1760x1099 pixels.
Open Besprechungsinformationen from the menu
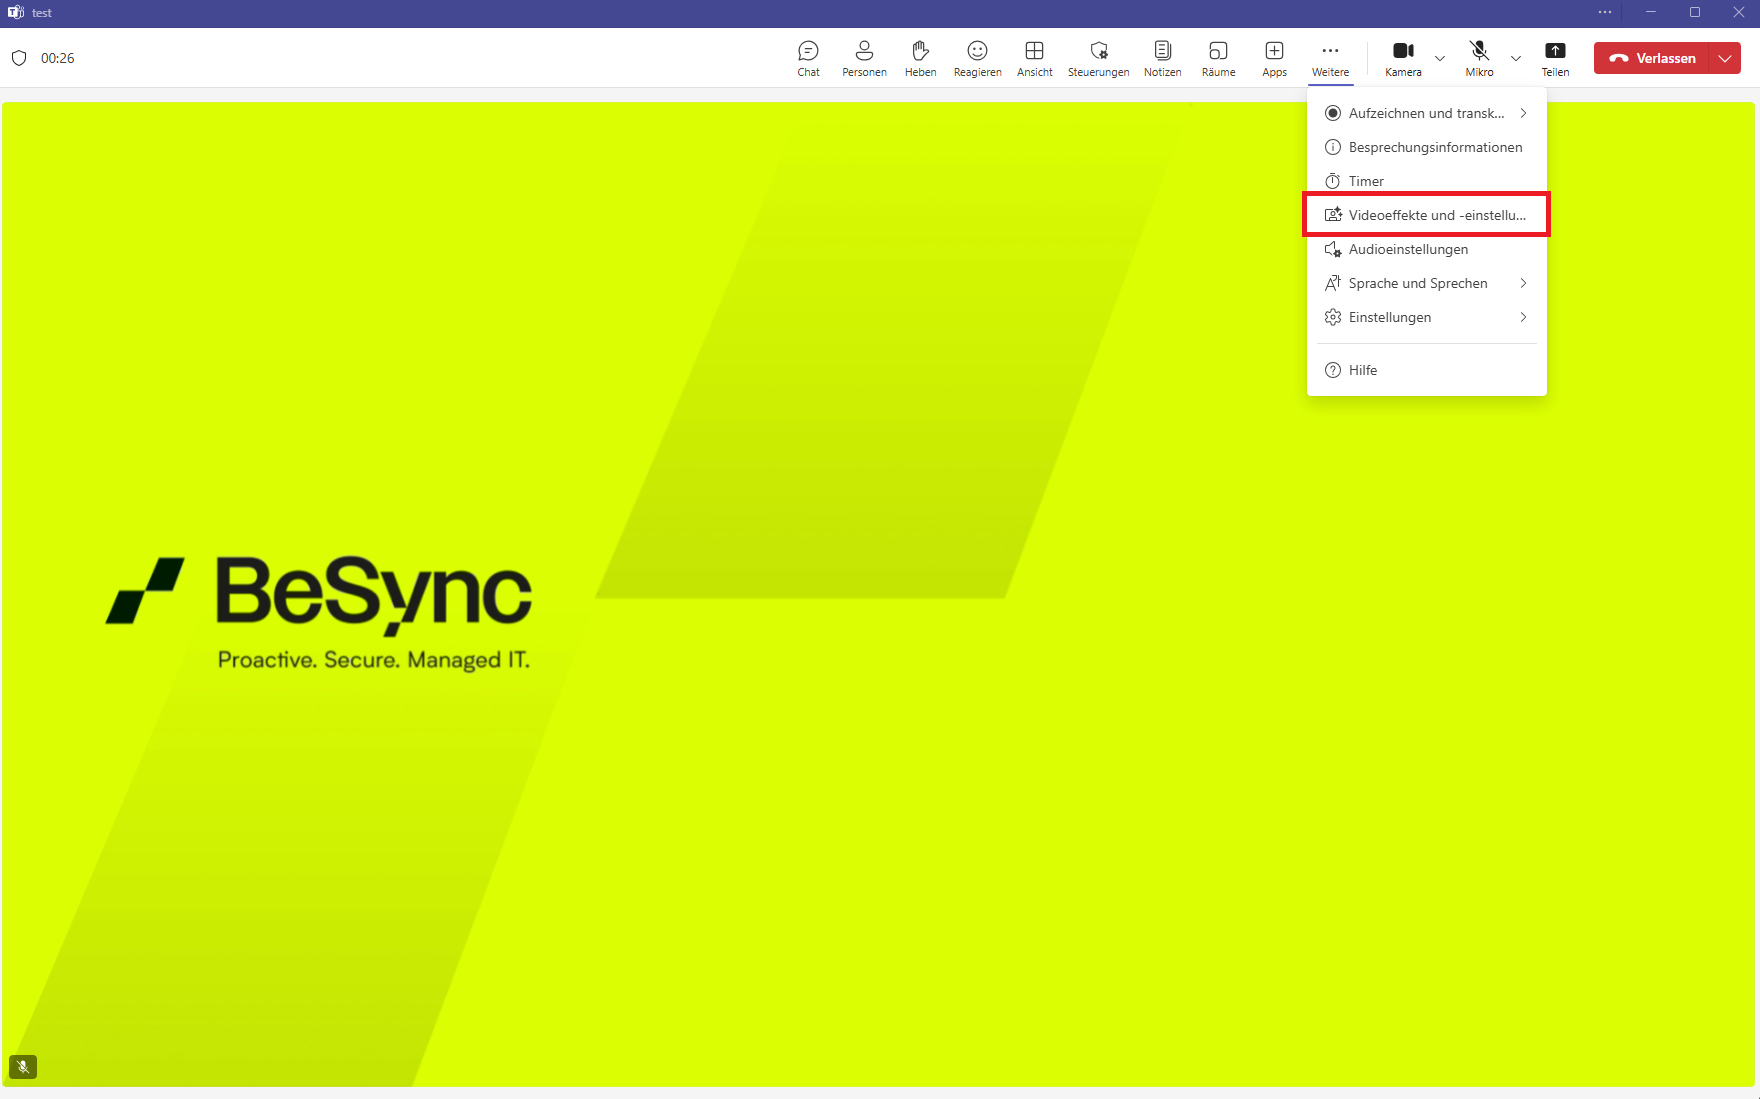click(x=1434, y=147)
